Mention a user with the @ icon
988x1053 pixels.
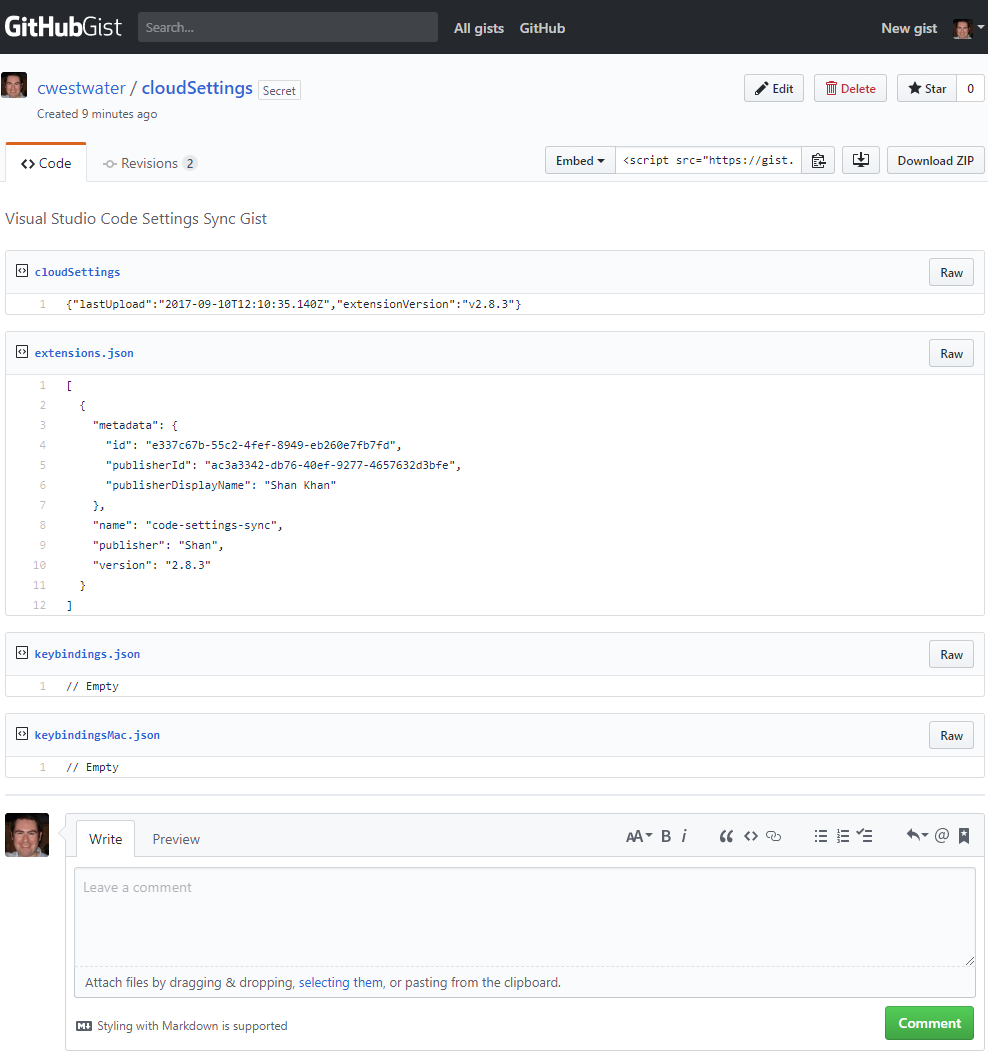coord(942,835)
